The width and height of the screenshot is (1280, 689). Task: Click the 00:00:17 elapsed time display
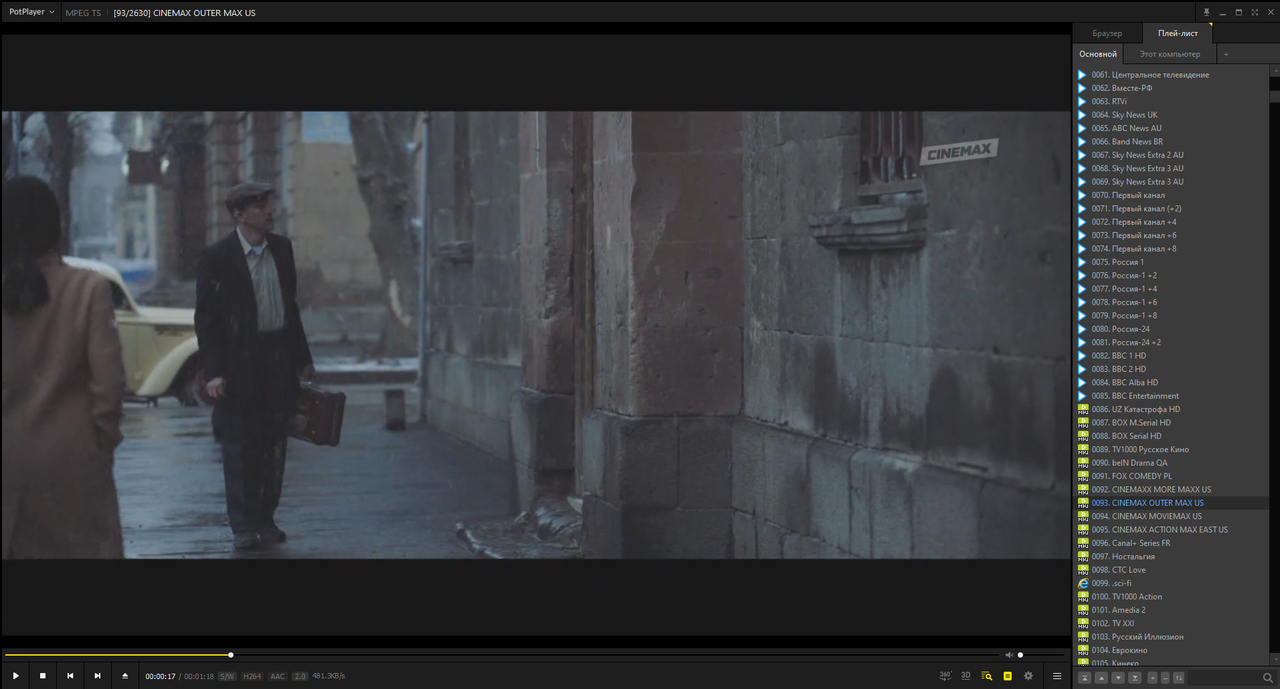[x=161, y=676]
